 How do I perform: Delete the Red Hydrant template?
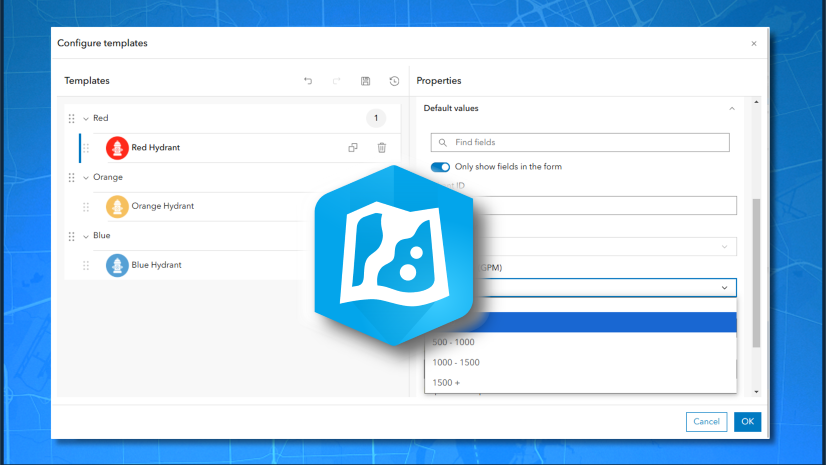[381, 147]
